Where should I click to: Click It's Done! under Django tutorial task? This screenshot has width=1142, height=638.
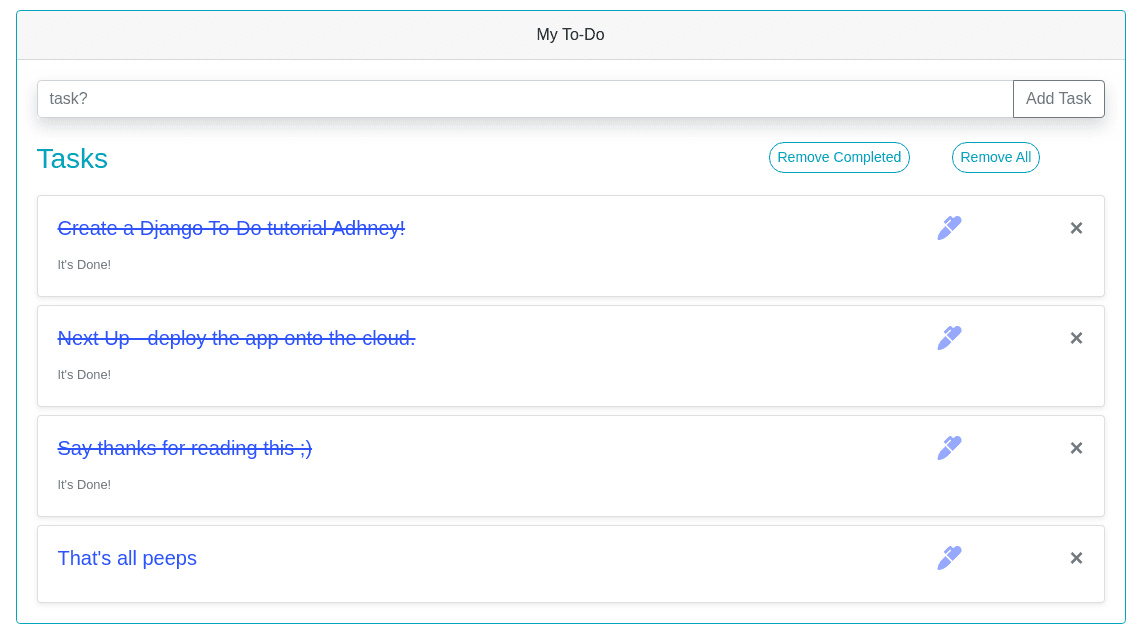click(84, 264)
